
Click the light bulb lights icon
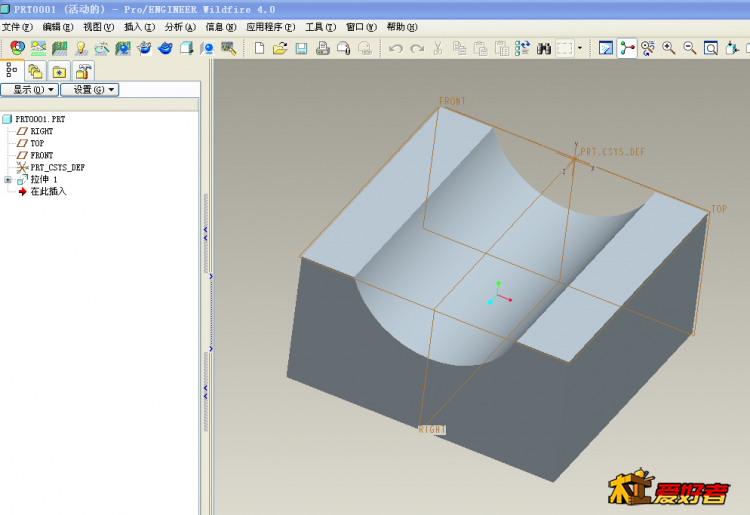[81, 48]
